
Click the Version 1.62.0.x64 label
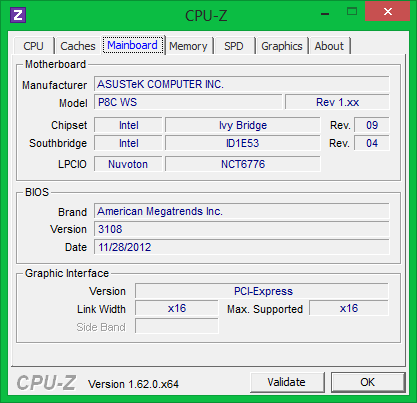pos(133,384)
